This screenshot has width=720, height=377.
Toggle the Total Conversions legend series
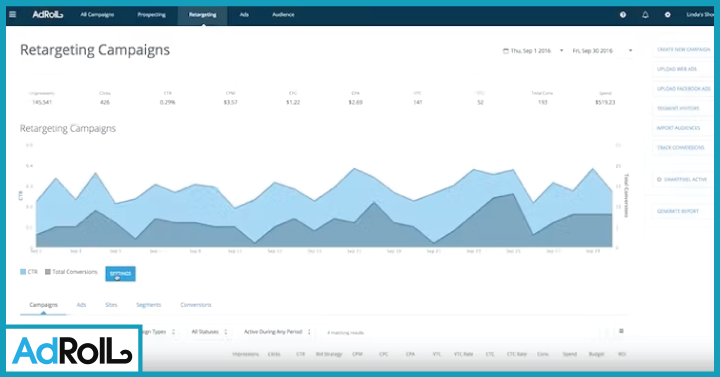tap(71, 272)
